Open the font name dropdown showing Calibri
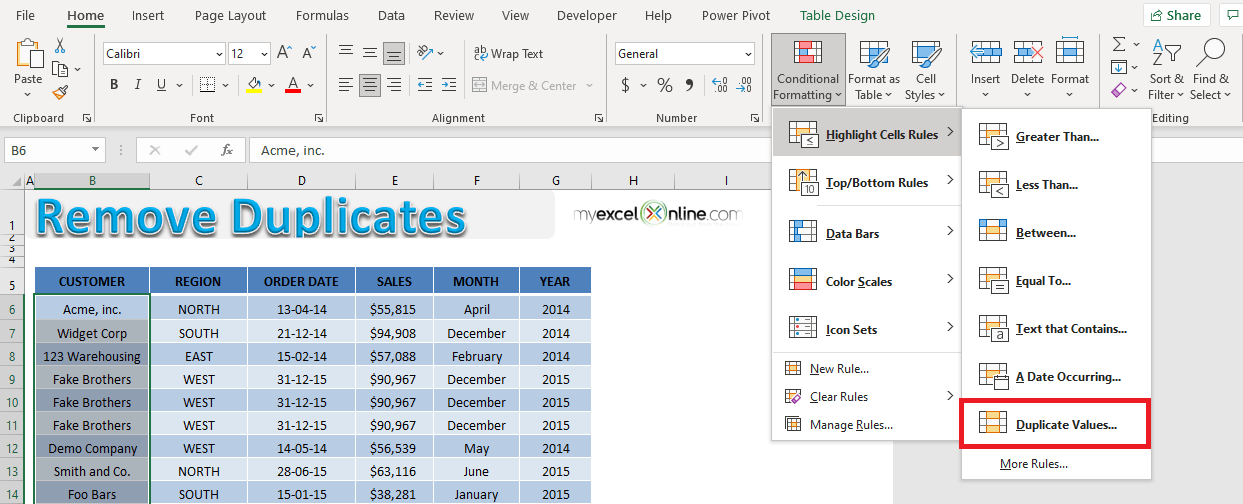The image size is (1243, 504). point(164,53)
